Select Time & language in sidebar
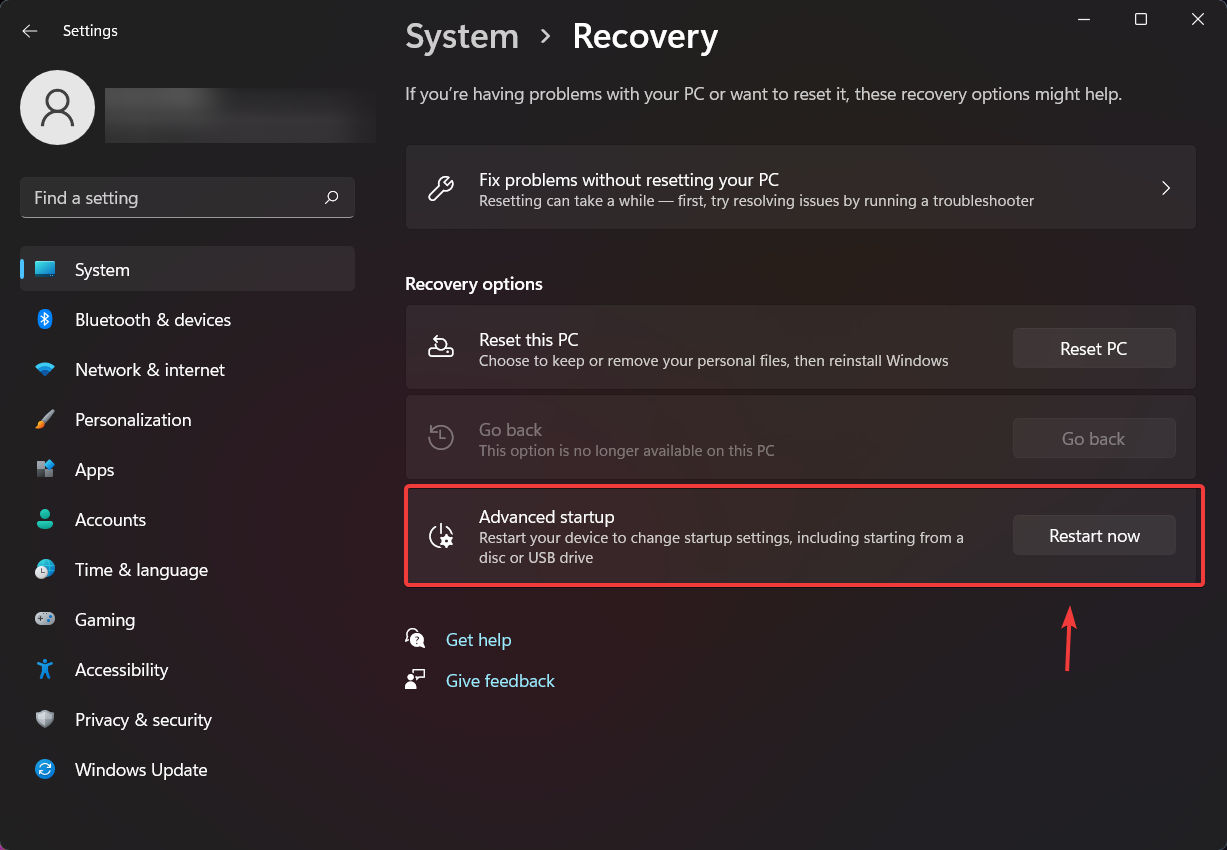The width and height of the screenshot is (1227, 850). click(141, 570)
